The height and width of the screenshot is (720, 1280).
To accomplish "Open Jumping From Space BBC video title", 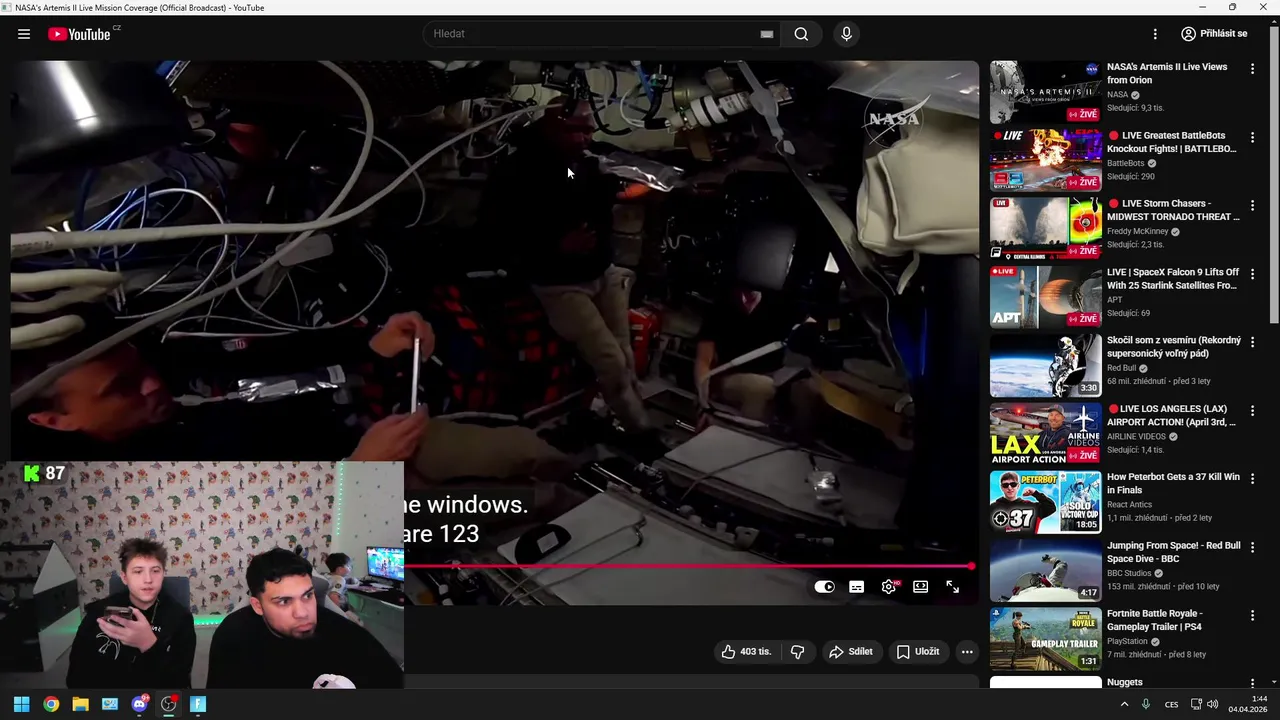I will pyautogui.click(x=1173, y=552).
